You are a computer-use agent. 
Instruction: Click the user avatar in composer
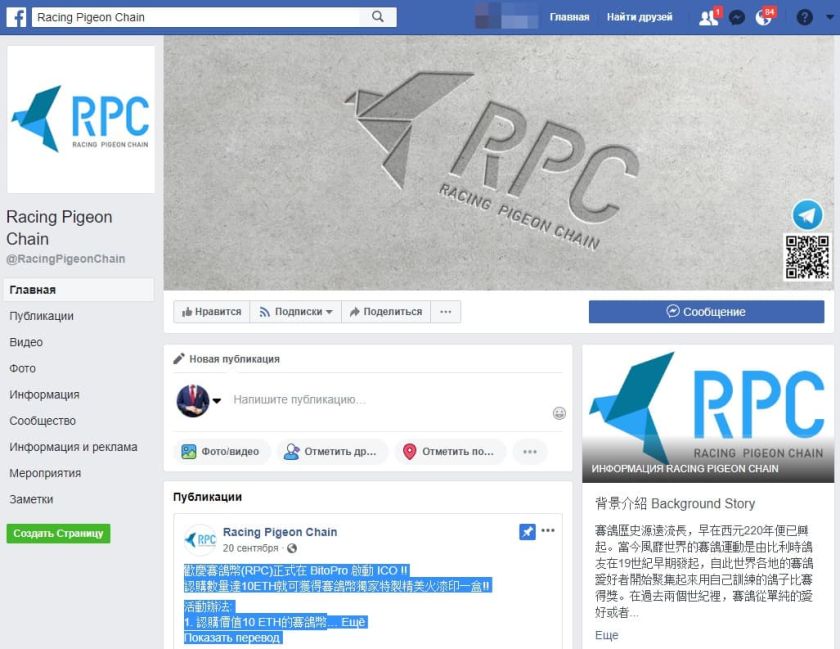[x=193, y=400]
